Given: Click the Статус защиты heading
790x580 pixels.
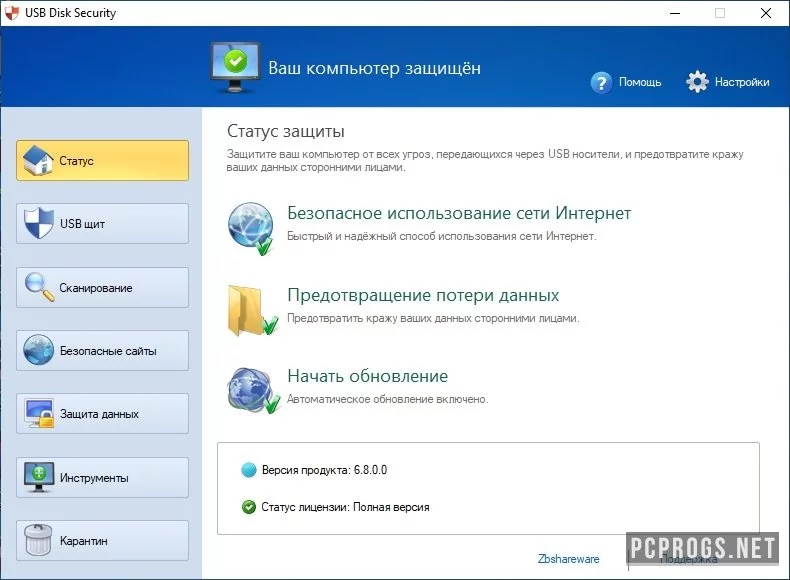Looking at the screenshot, I should click(286, 131).
